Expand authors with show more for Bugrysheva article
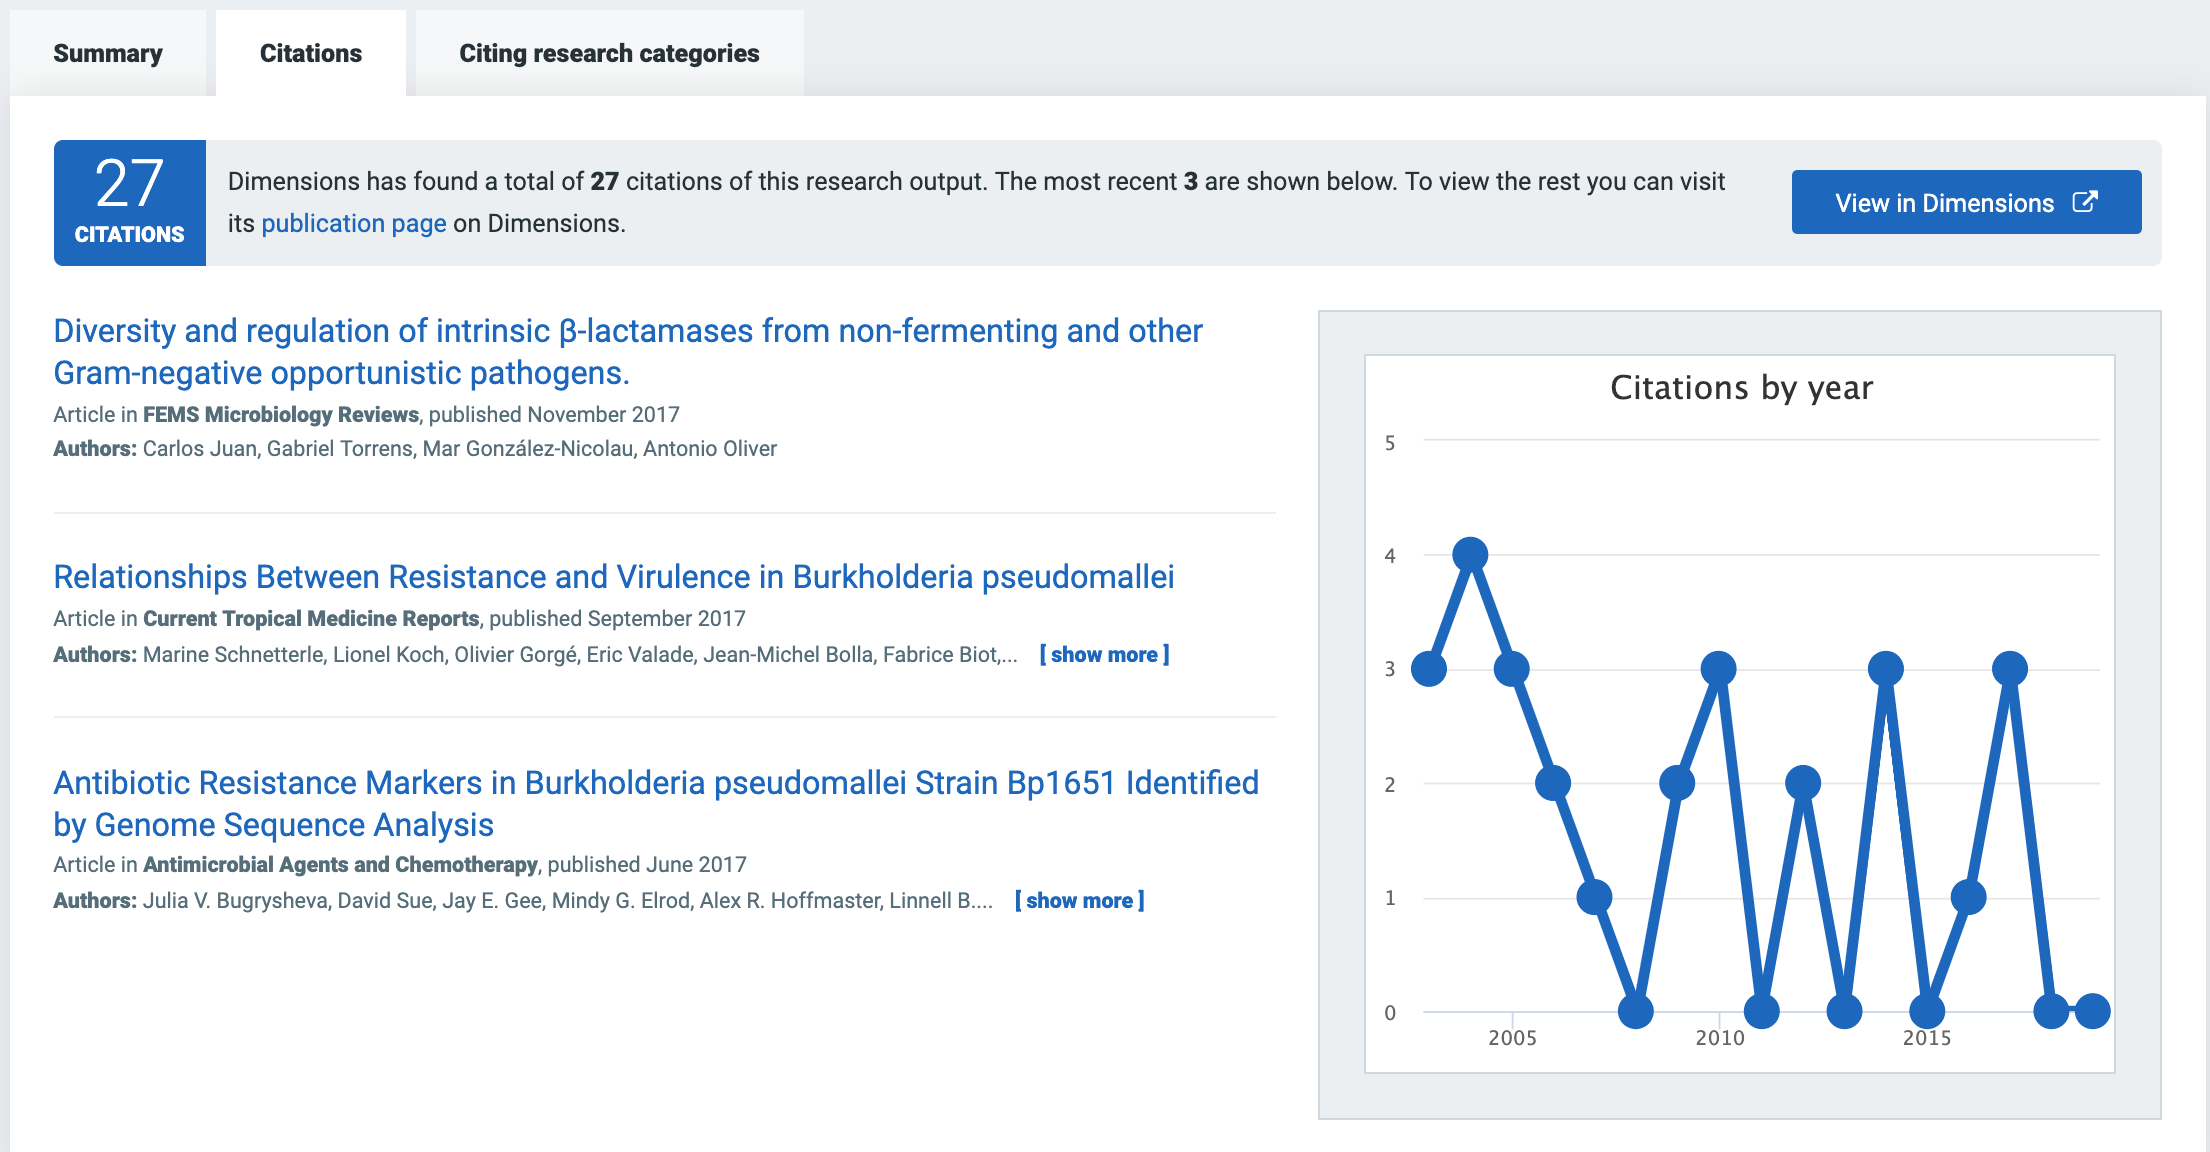 [x=1079, y=901]
